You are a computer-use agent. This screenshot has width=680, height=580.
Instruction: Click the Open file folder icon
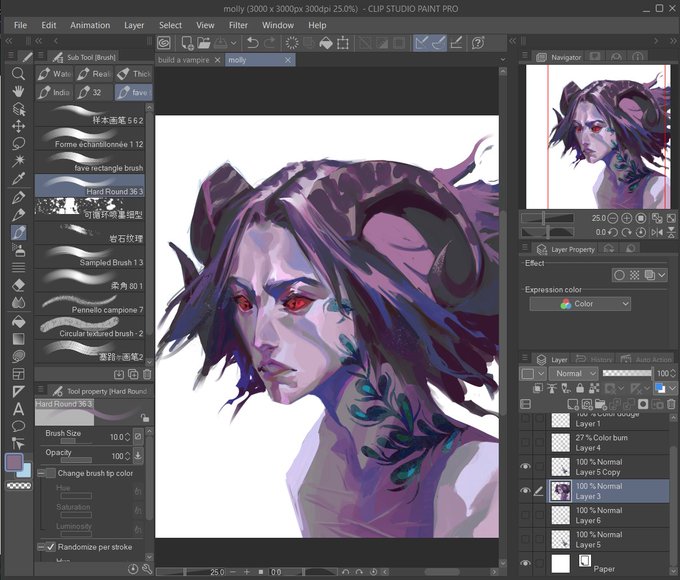point(203,43)
